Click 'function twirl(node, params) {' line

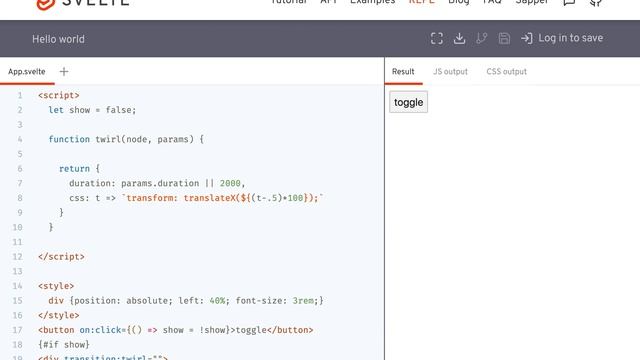pyautogui.click(x=126, y=139)
